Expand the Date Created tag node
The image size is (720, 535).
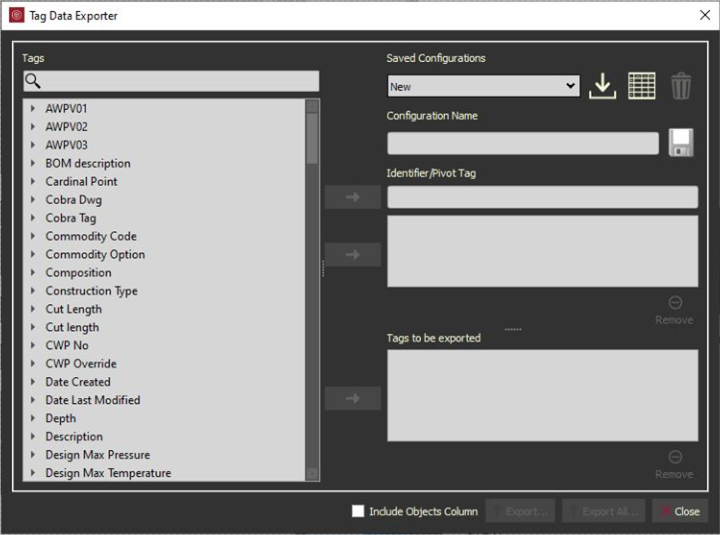coord(33,382)
